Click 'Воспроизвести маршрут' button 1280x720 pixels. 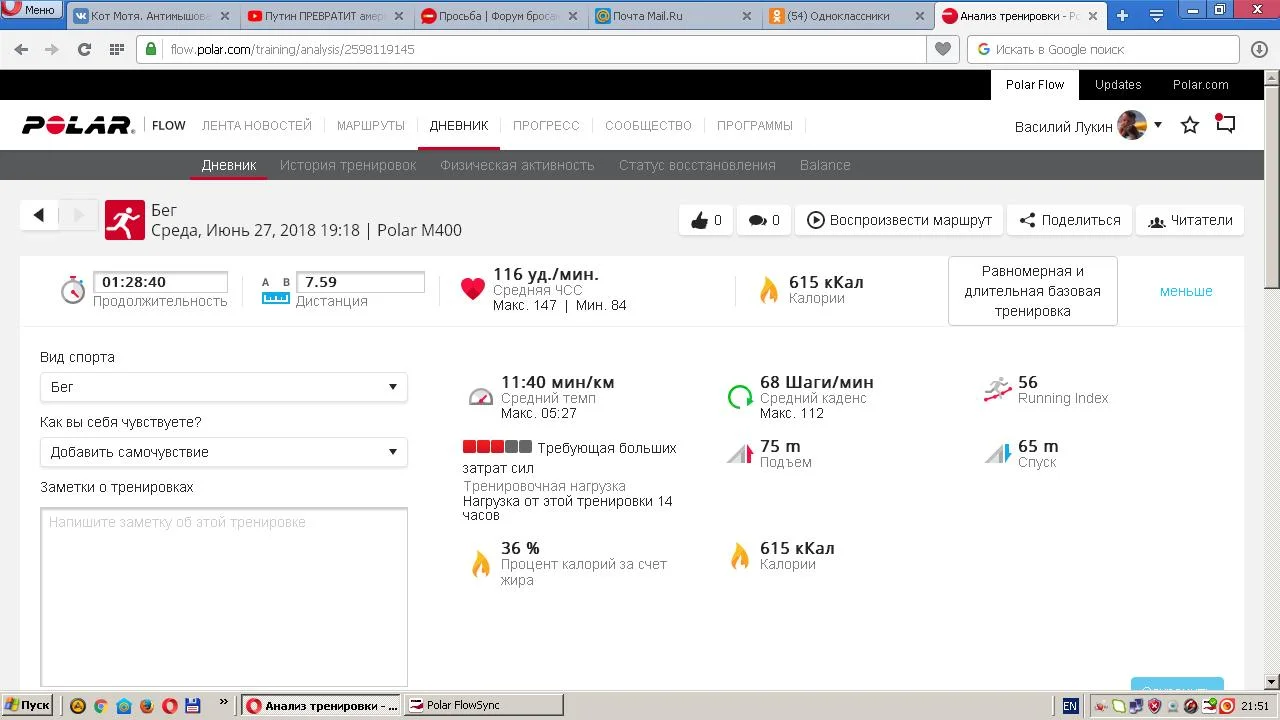[x=899, y=220]
